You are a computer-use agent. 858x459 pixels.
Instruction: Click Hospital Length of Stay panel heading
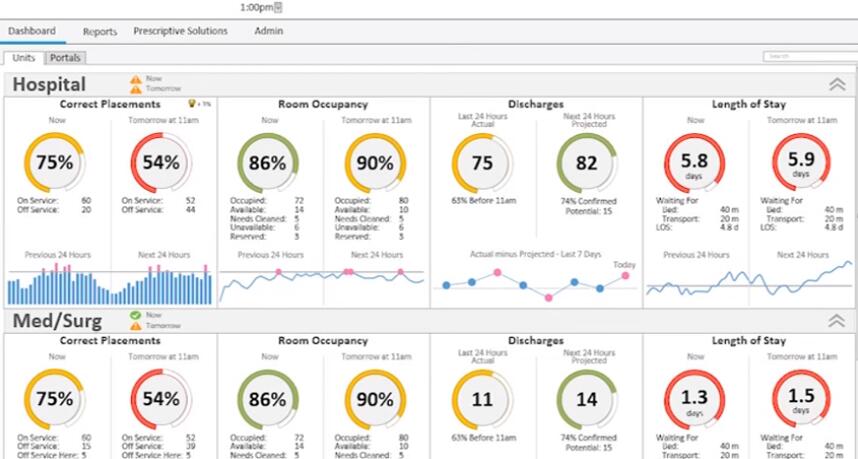pos(749,104)
